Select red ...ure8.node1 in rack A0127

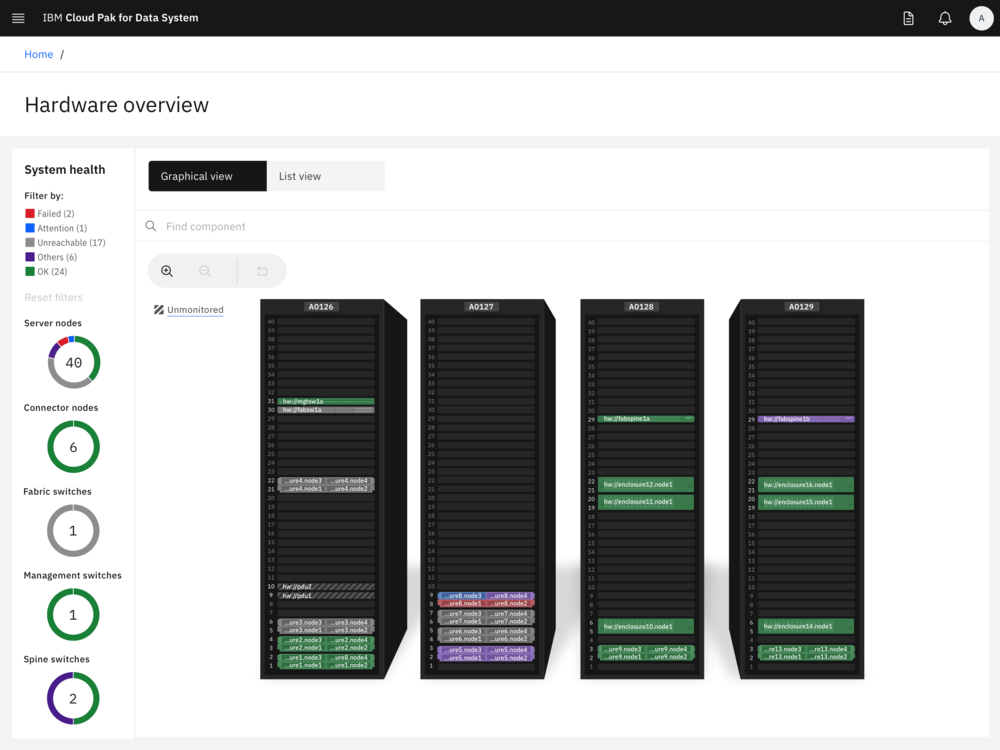pos(462,603)
